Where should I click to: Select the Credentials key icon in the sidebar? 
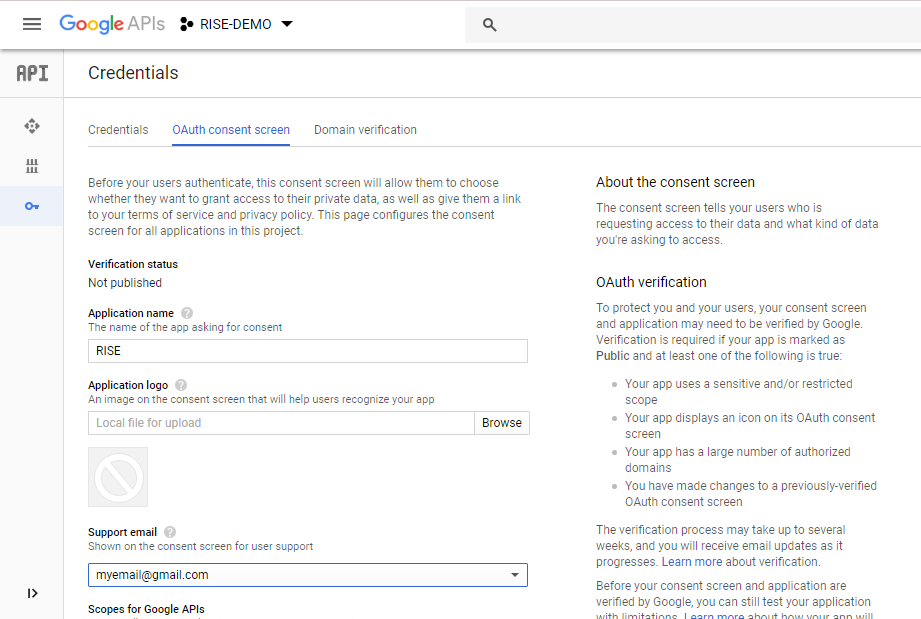pyautogui.click(x=32, y=206)
